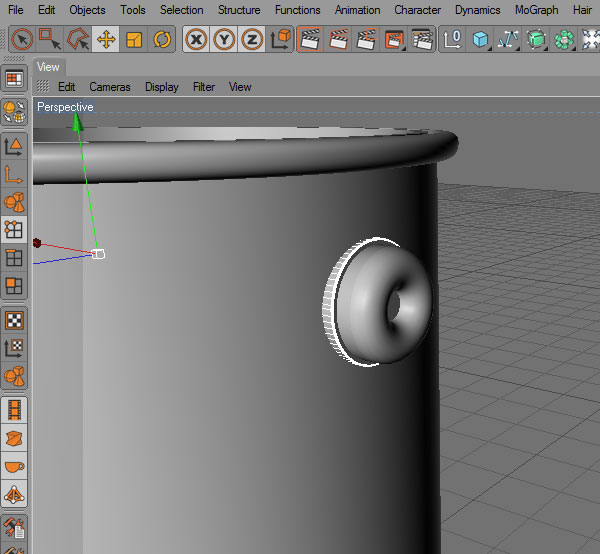Switch to Texture Axis mode icon
This screenshot has width=600, height=554.
[14, 348]
